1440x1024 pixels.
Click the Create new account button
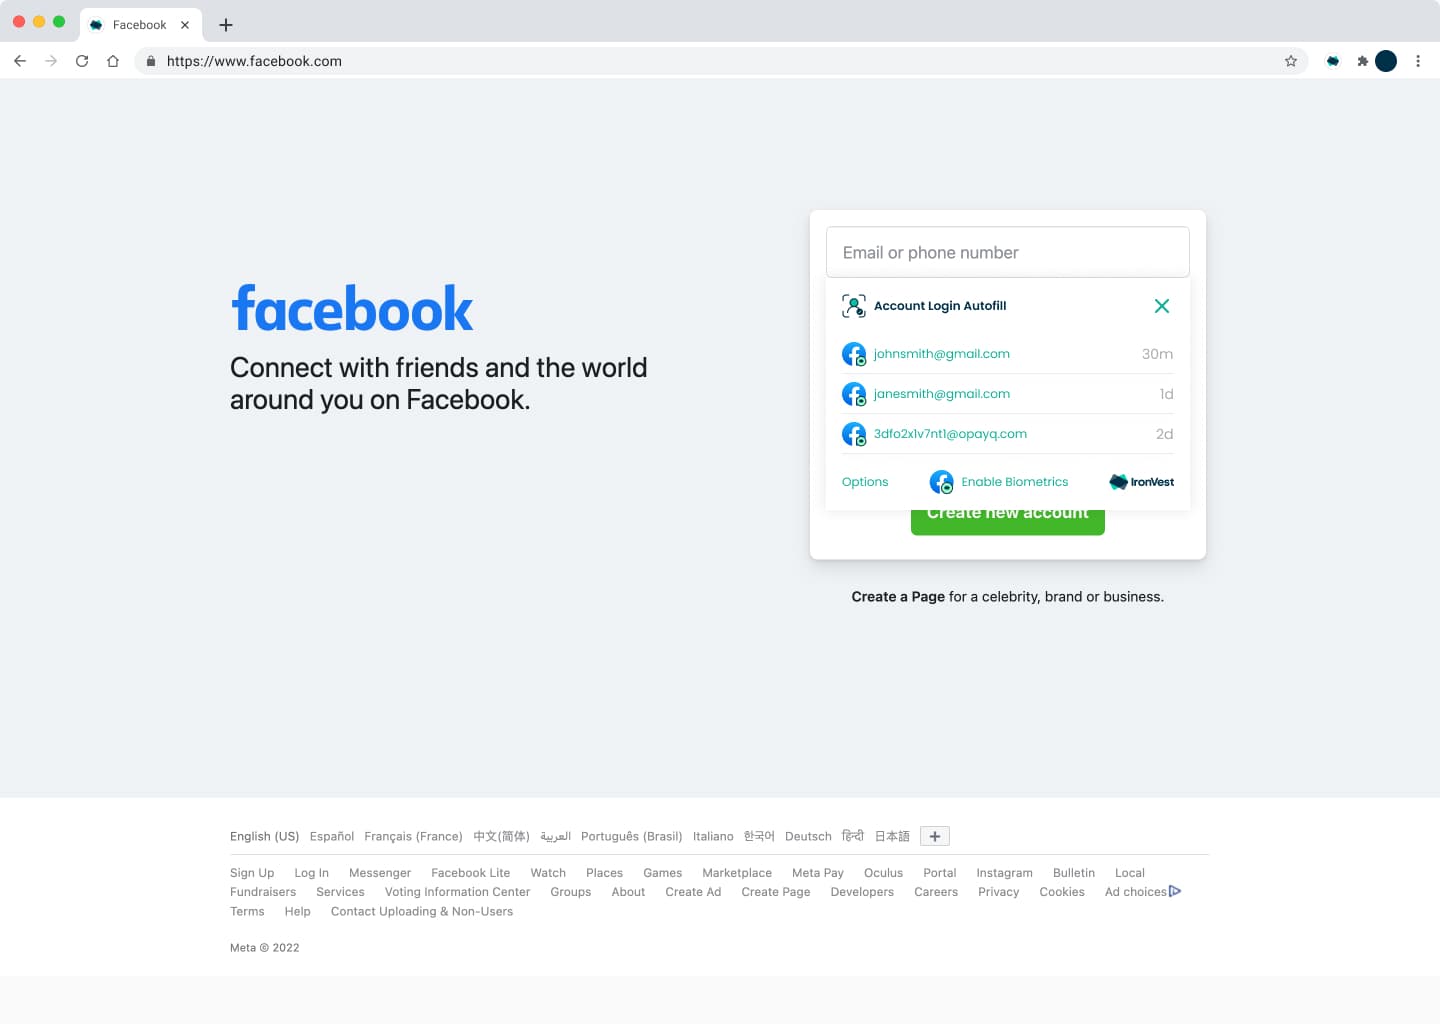1008,521
